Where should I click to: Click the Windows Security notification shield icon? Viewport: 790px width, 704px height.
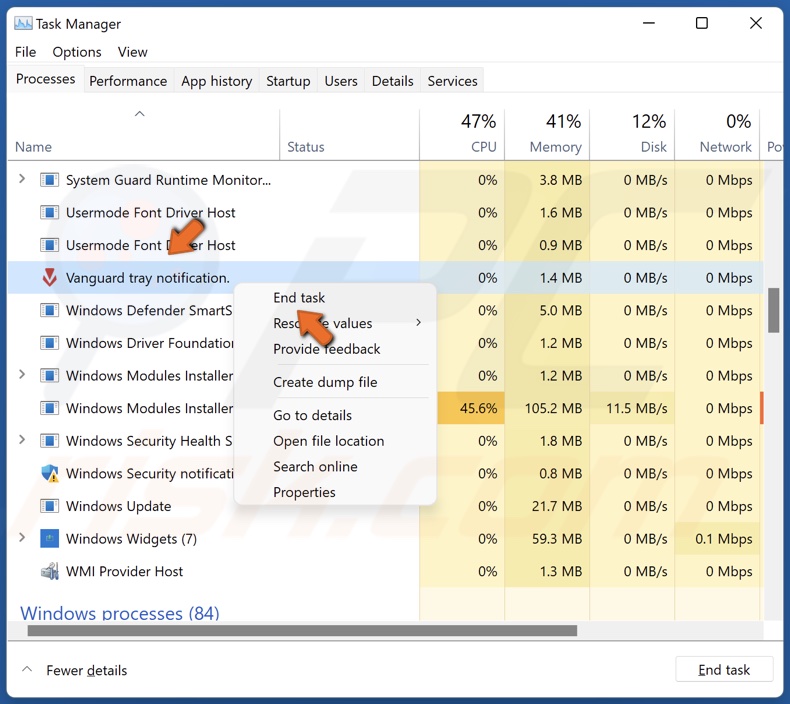point(49,473)
